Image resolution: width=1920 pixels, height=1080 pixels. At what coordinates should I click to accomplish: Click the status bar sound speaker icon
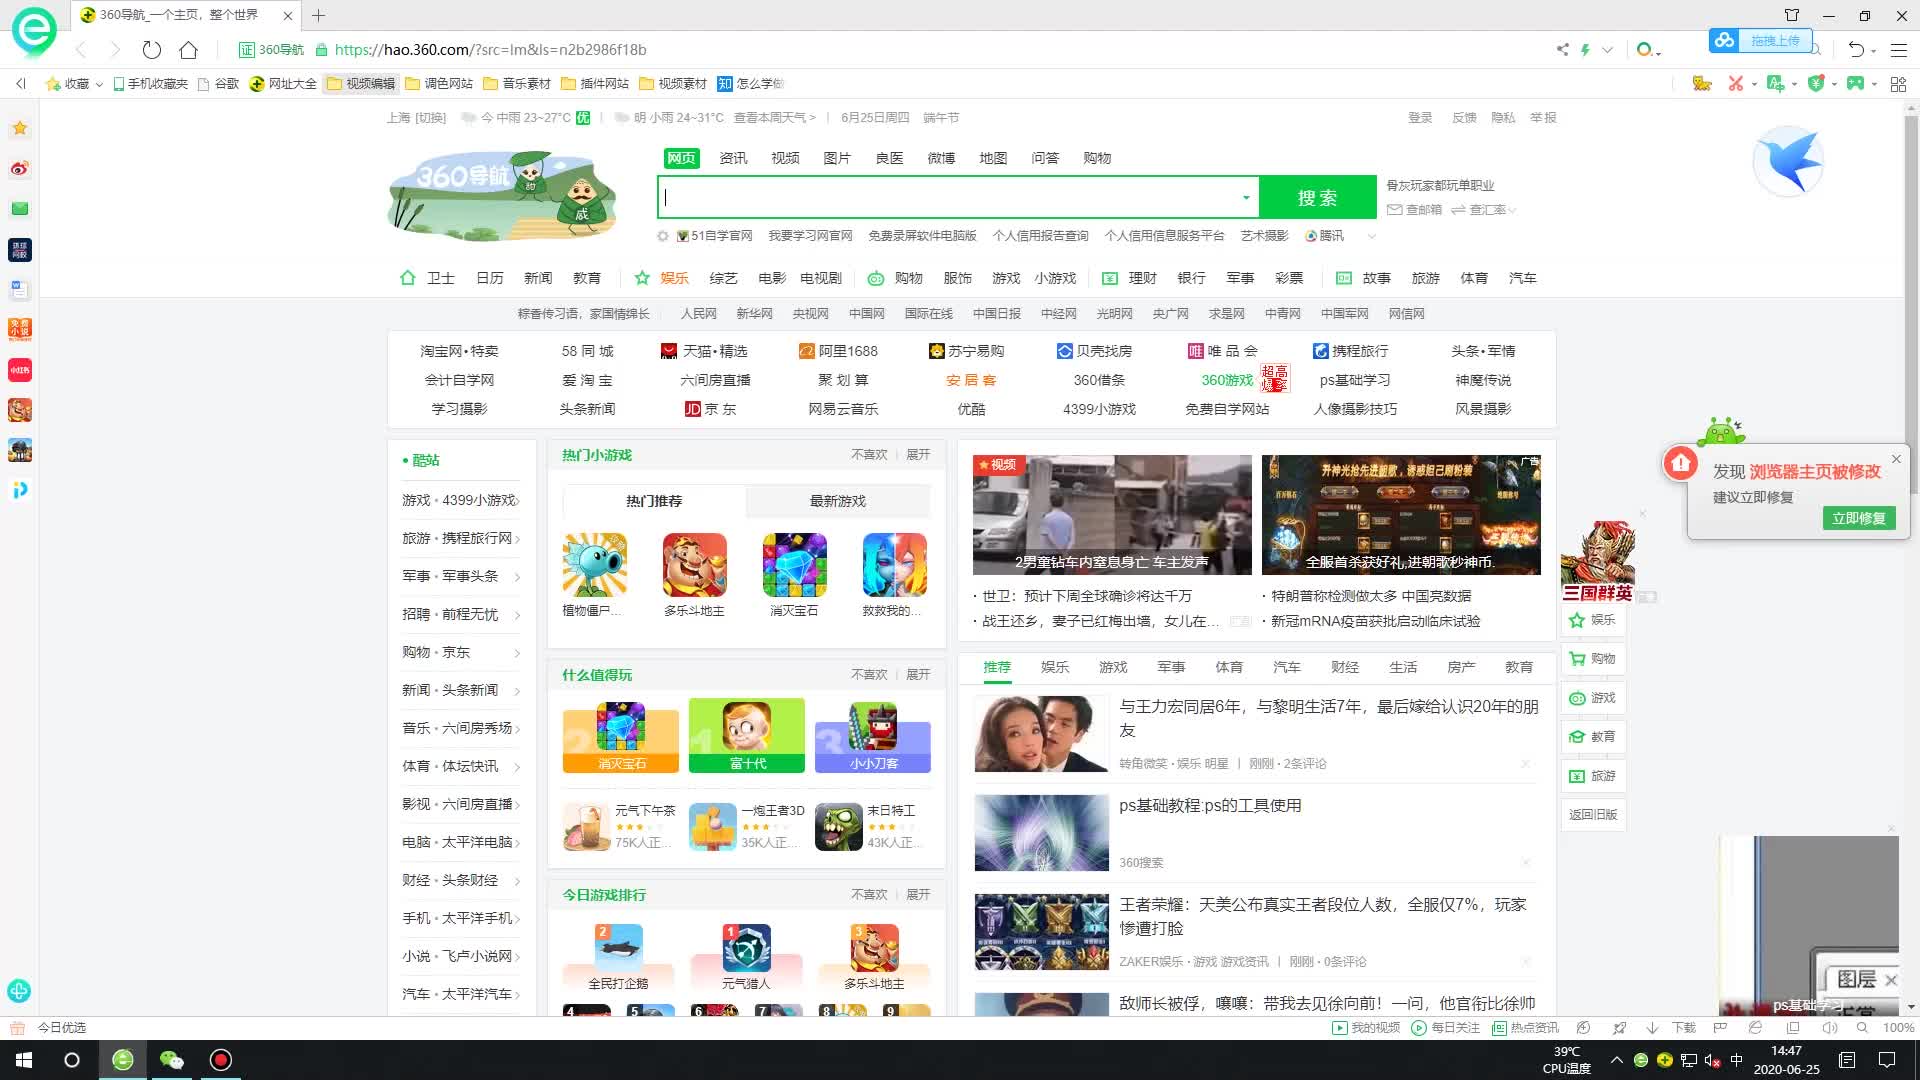(1830, 1028)
